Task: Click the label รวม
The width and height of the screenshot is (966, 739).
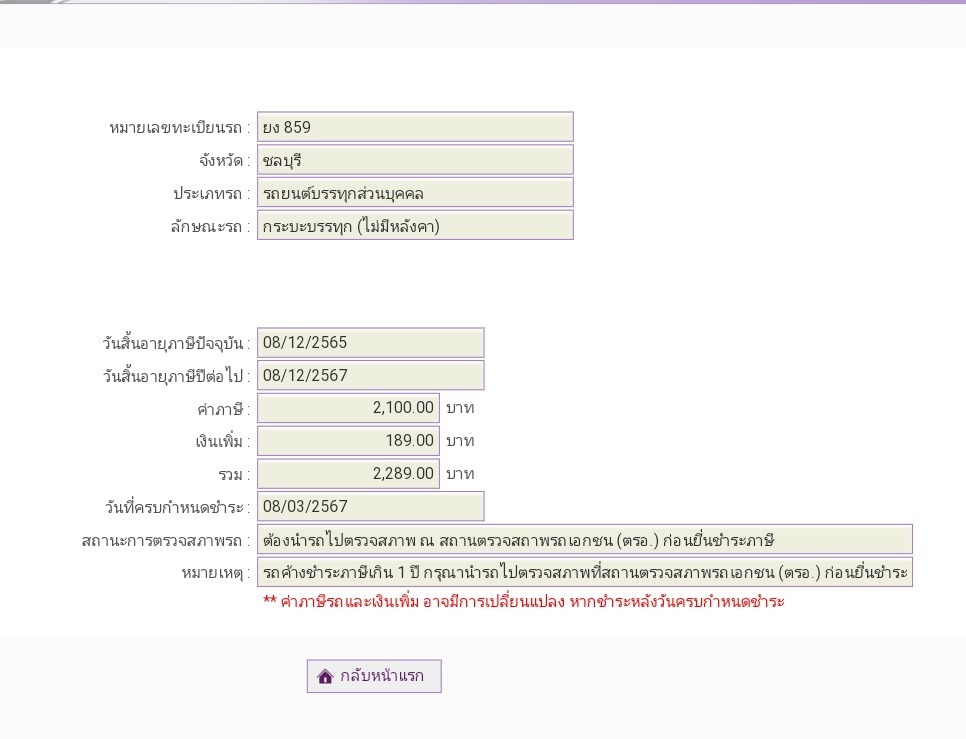Action: tap(233, 475)
